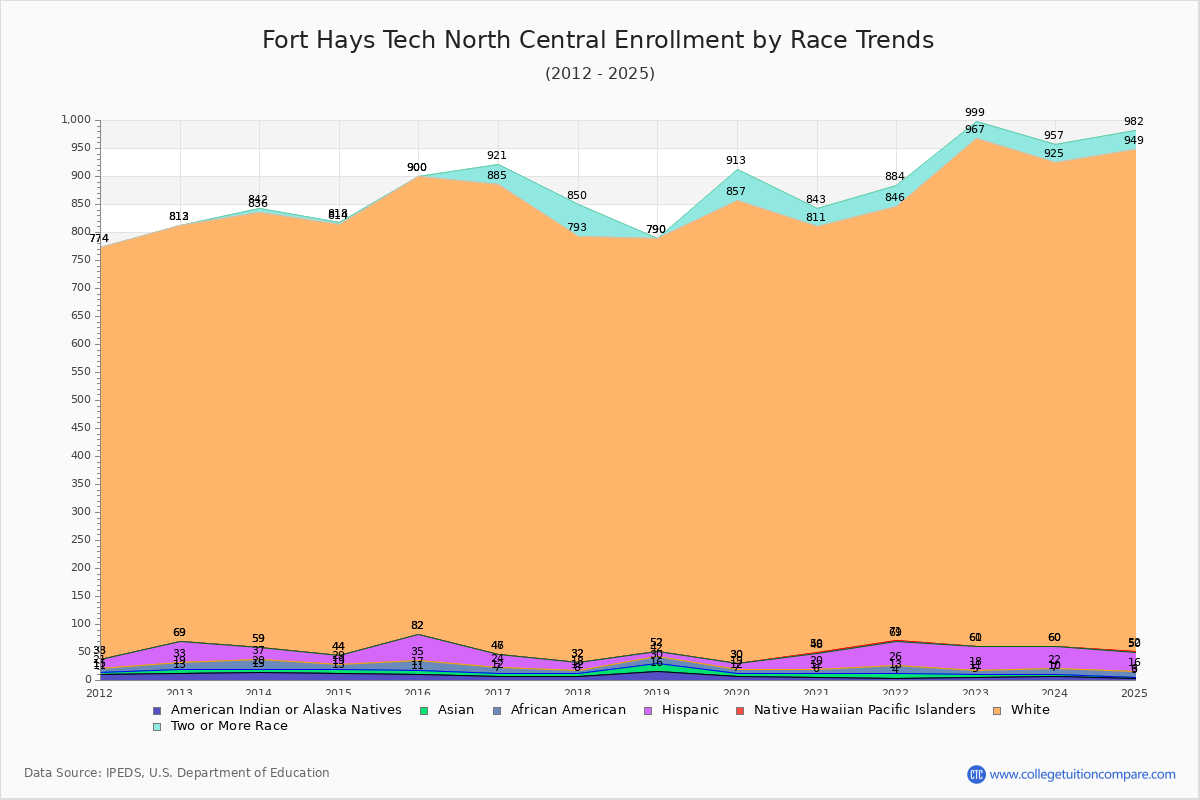Click the 999 peak label at 2023
The height and width of the screenshot is (800, 1200).
coord(975,112)
